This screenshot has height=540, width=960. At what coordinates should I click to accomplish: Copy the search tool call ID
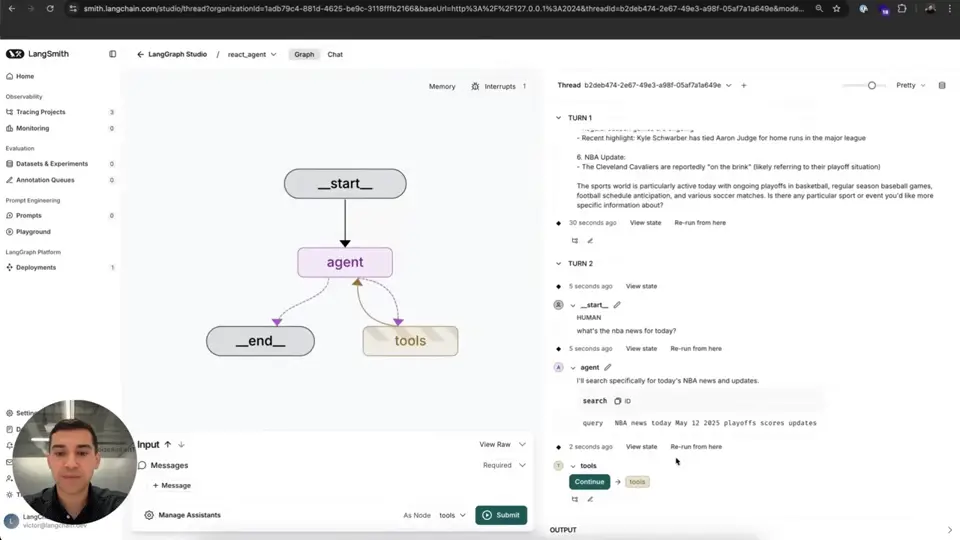point(618,401)
